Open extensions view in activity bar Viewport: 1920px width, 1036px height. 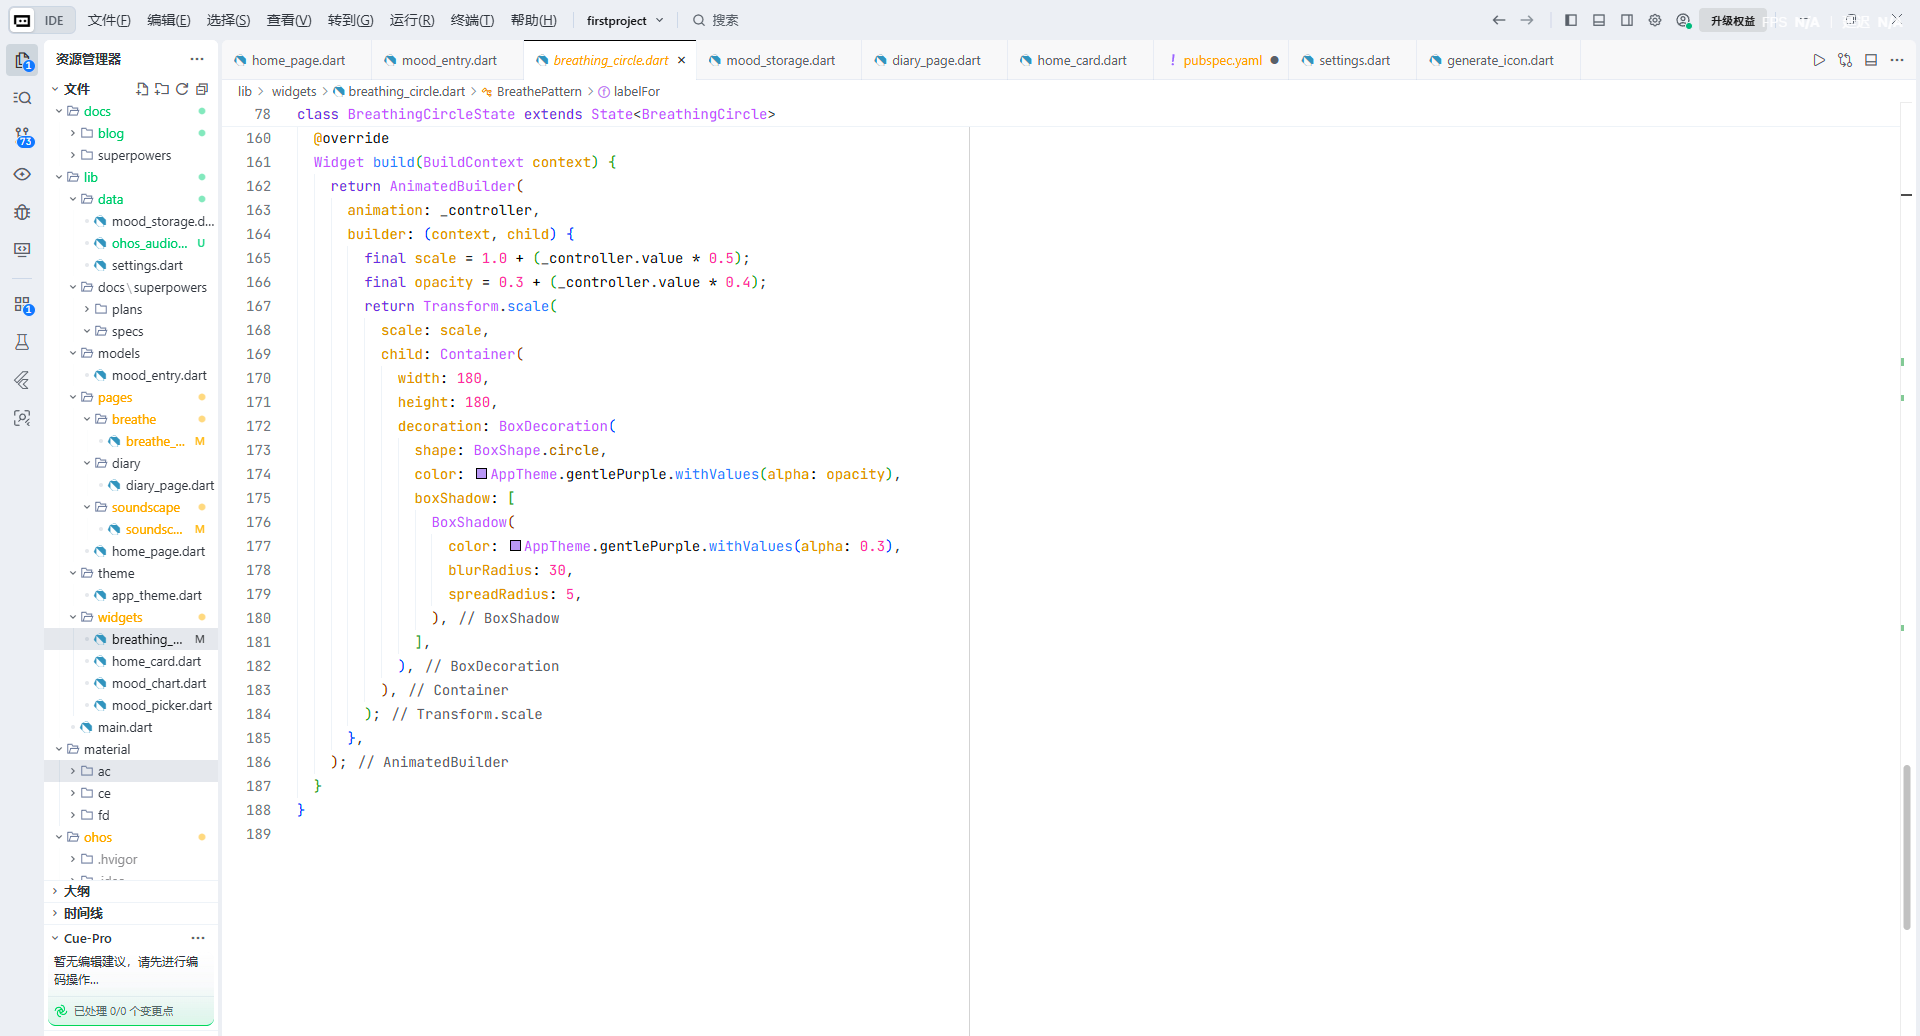pos(22,305)
